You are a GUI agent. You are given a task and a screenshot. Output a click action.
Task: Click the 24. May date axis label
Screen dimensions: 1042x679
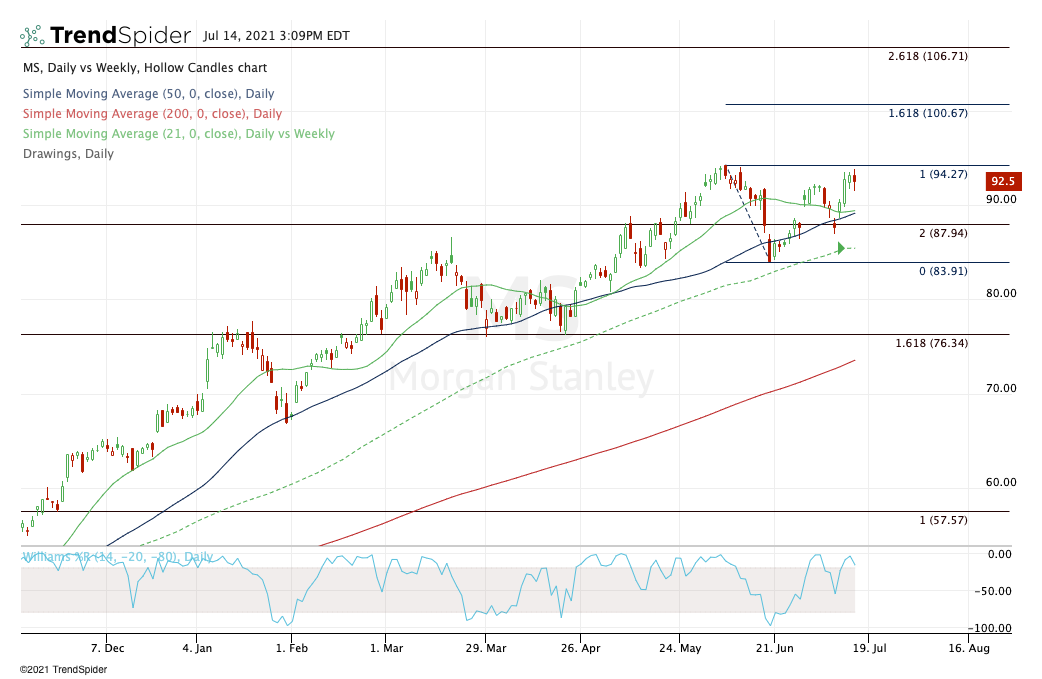tap(680, 648)
